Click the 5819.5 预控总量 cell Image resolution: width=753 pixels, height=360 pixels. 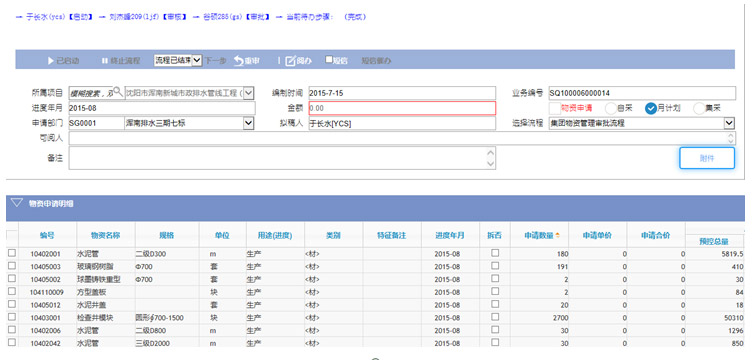715,253
